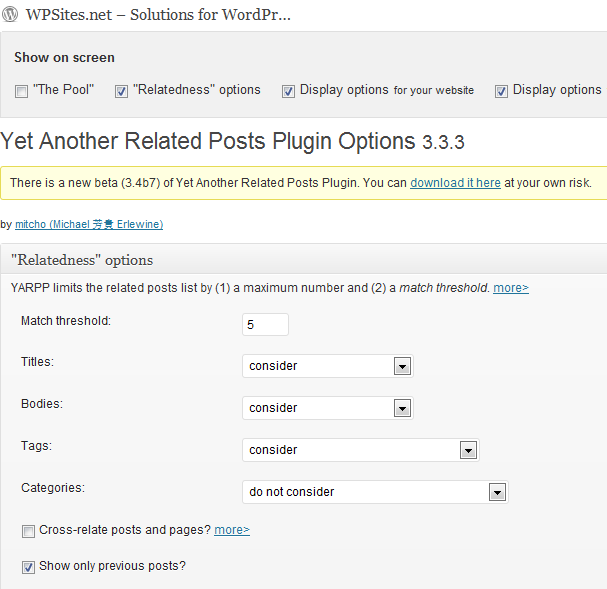Click "more>" link beside Cross-relate posts
Viewport: 607px width, 589px height.
232,530
